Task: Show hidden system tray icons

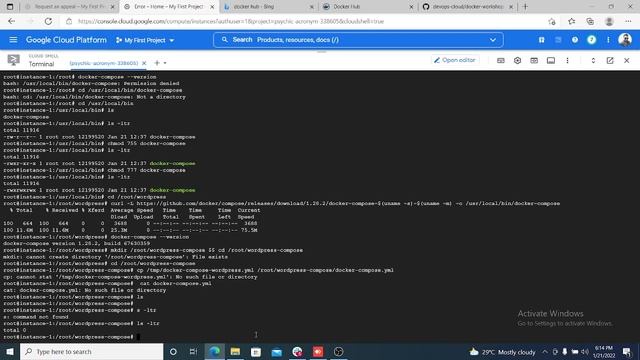Action: [x=545, y=351]
